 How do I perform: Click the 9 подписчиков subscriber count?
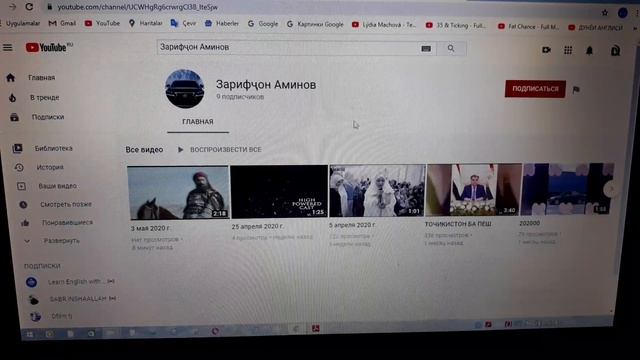(x=240, y=97)
